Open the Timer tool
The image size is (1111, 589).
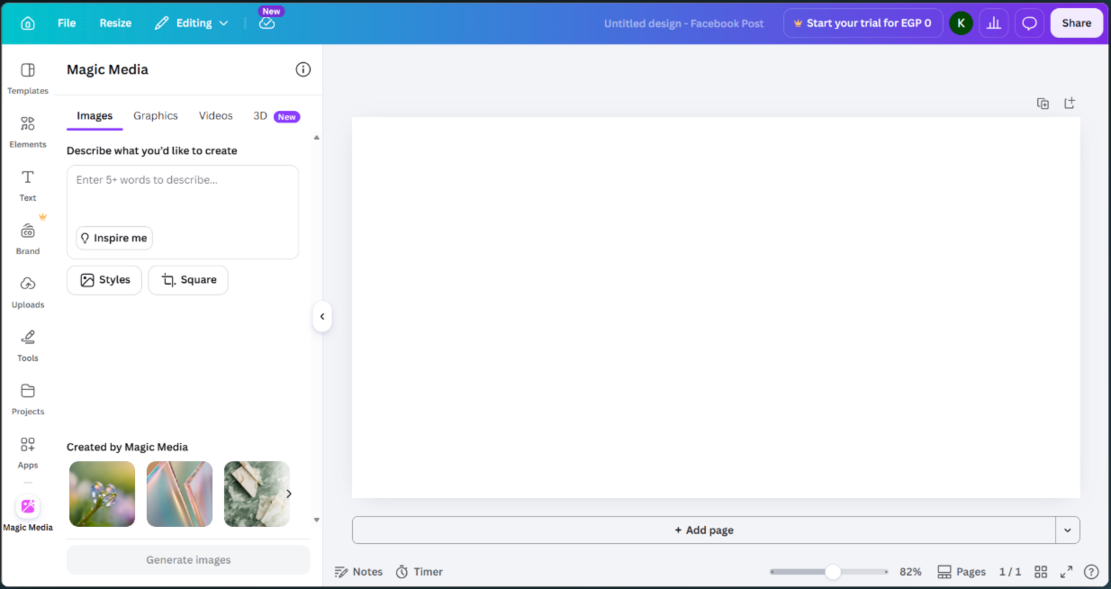(x=419, y=572)
